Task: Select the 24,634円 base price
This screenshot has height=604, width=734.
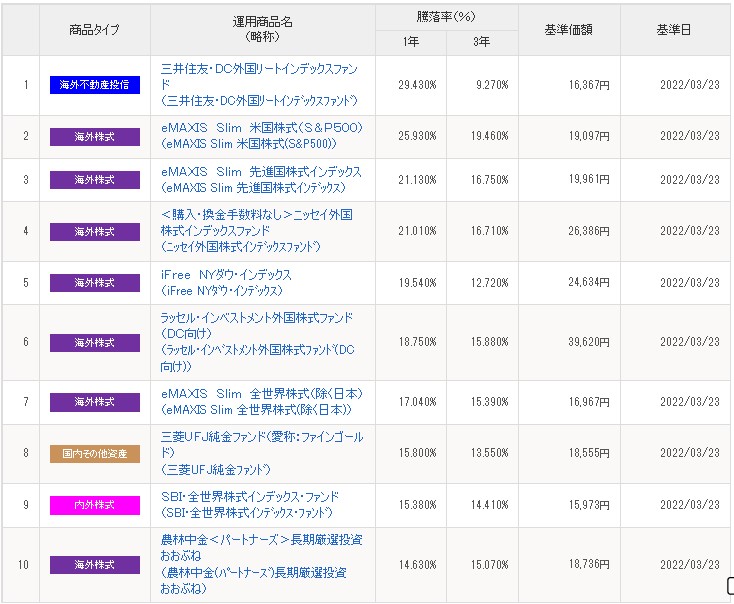Action: (x=589, y=282)
